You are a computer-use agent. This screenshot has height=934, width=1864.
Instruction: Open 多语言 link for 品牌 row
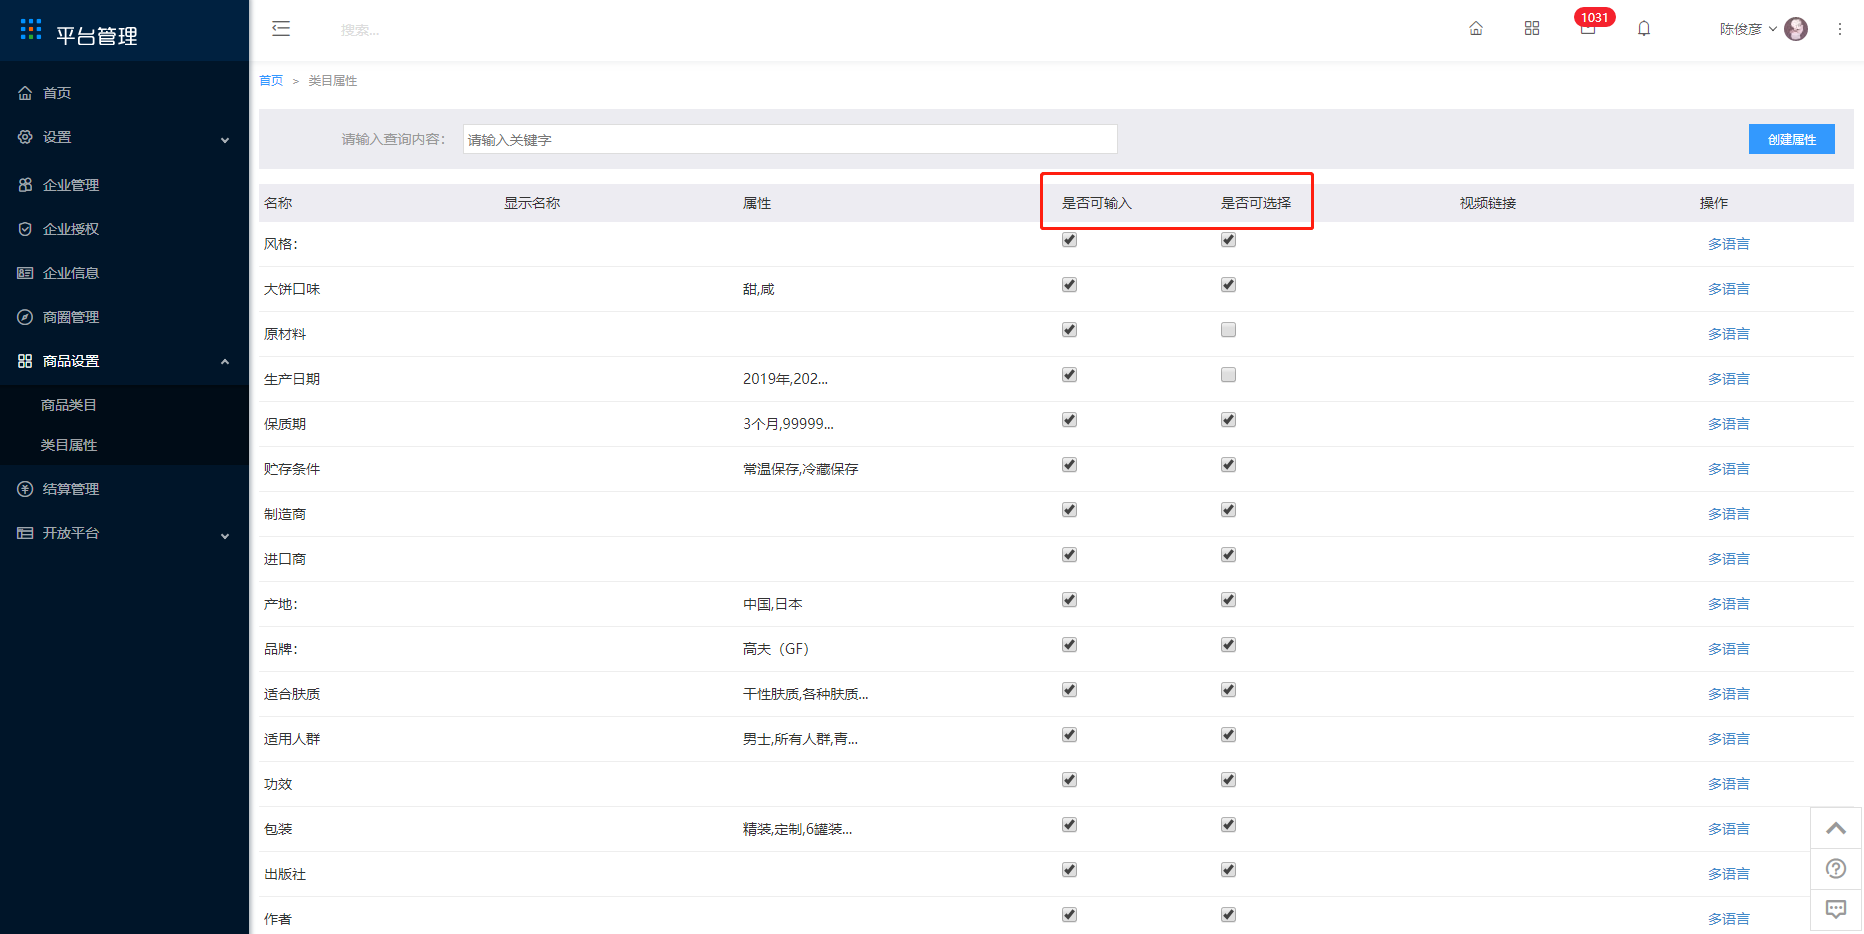1728,649
